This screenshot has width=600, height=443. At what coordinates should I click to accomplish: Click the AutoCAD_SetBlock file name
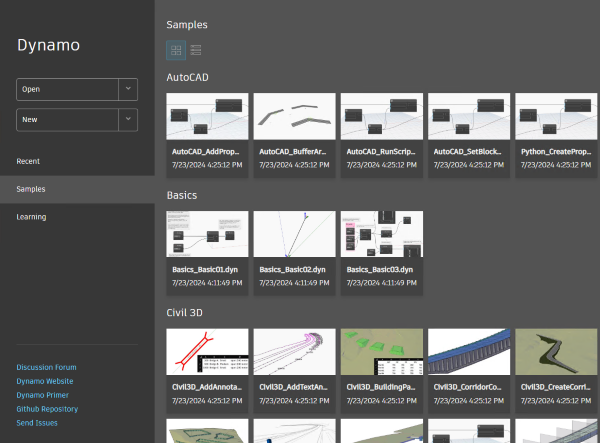467,152
